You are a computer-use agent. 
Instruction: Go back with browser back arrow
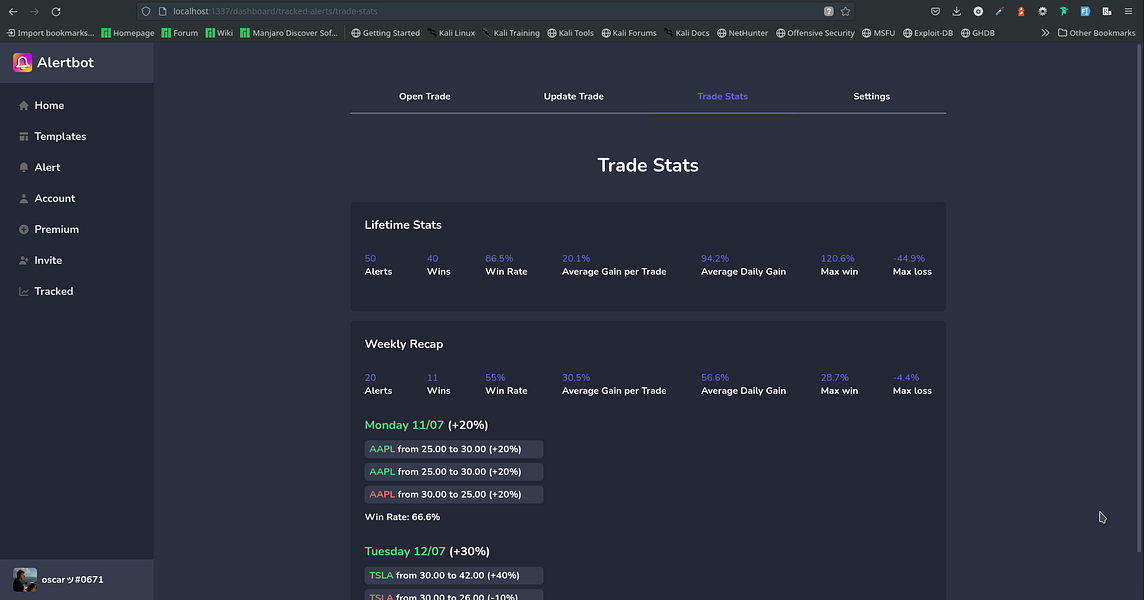coord(13,12)
